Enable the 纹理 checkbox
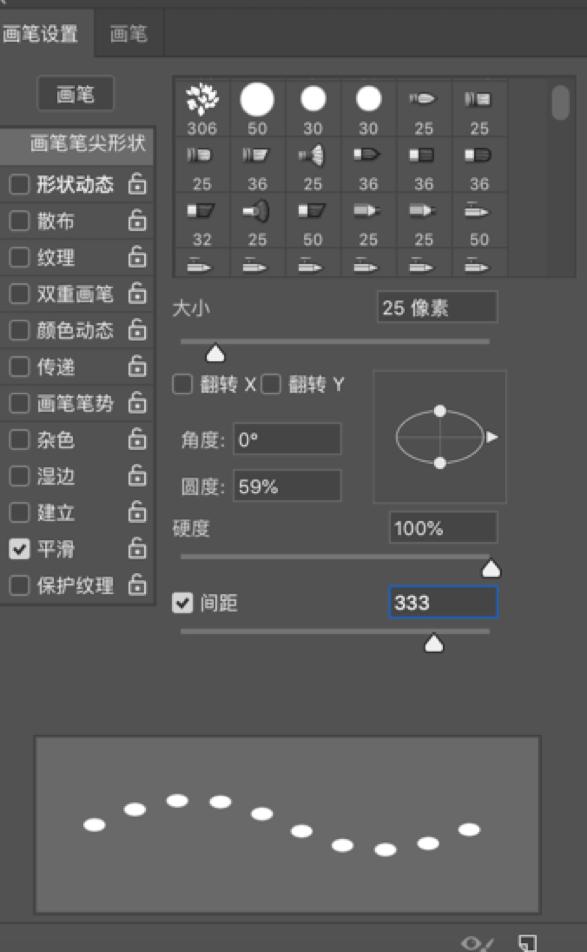 [x=19, y=257]
